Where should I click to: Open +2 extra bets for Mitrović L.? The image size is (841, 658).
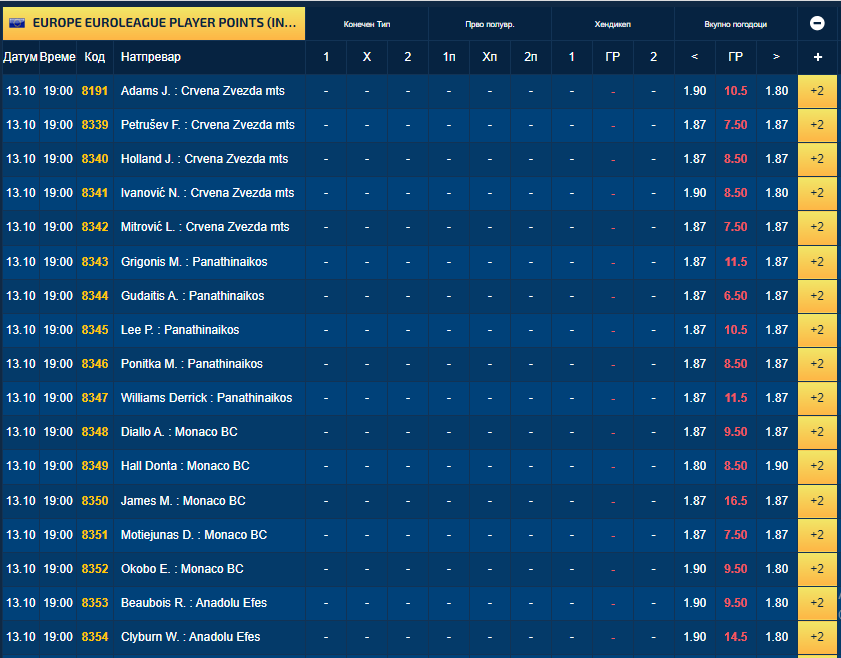point(817,227)
